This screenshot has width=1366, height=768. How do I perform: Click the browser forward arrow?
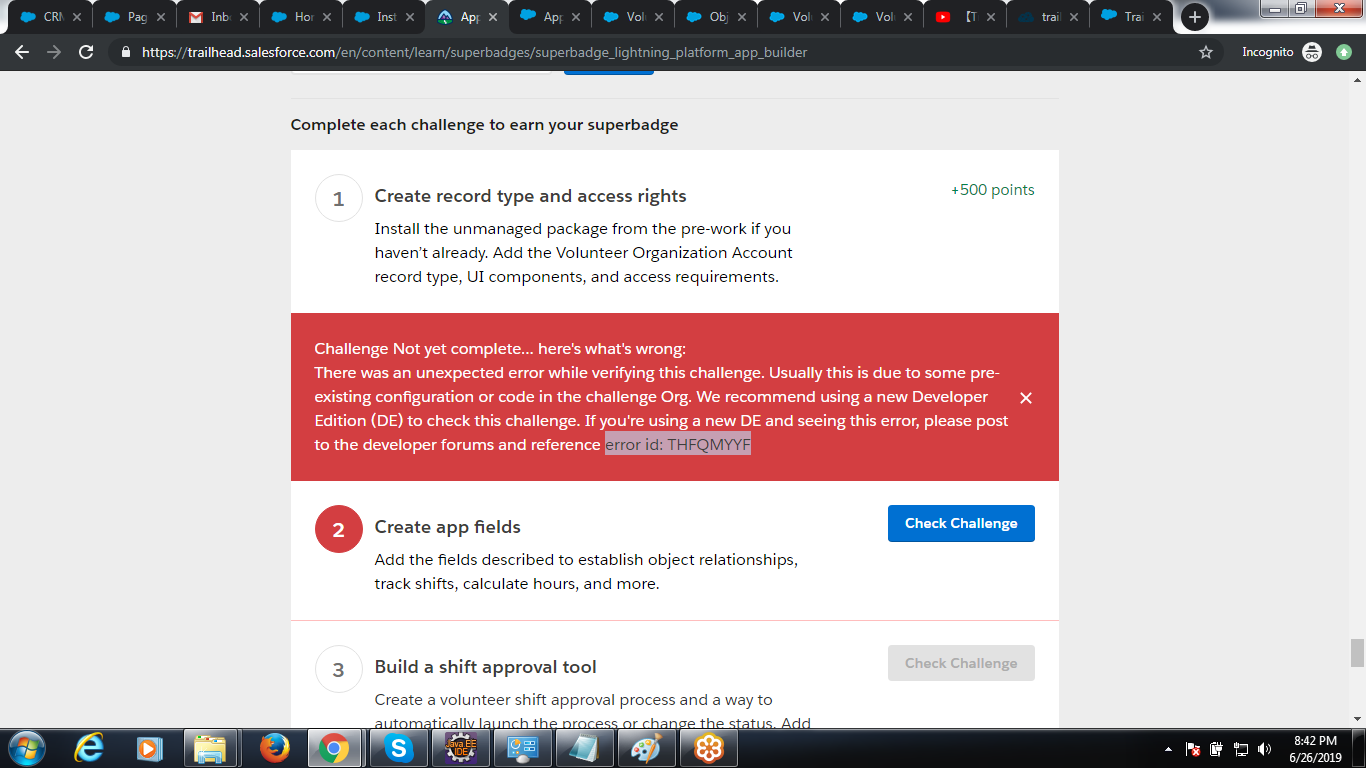click(x=54, y=52)
